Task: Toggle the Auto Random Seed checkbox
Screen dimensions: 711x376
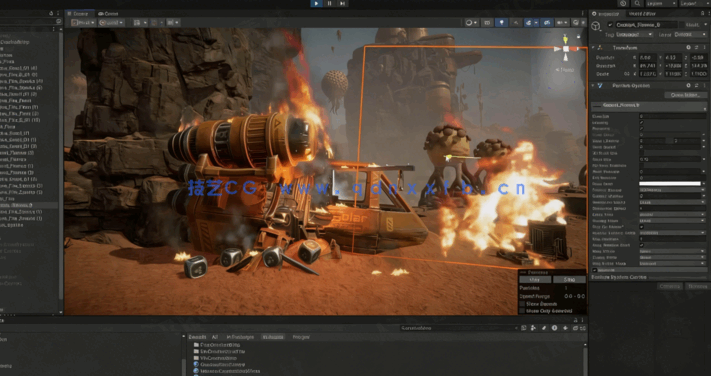Action: [641, 245]
